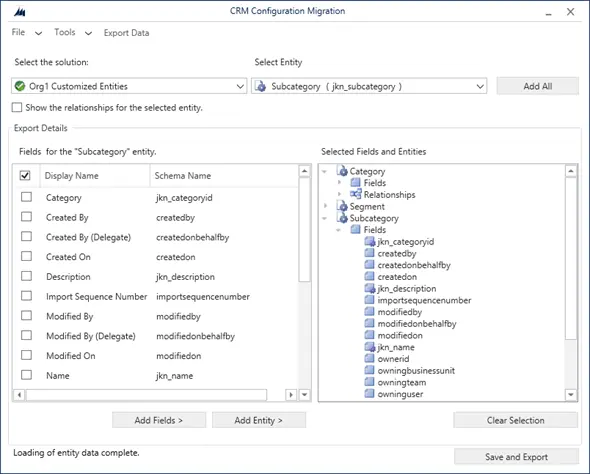Screen dimensions: 590x474
Task: Click the Fields folder icon under Category
Action: coord(356,183)
